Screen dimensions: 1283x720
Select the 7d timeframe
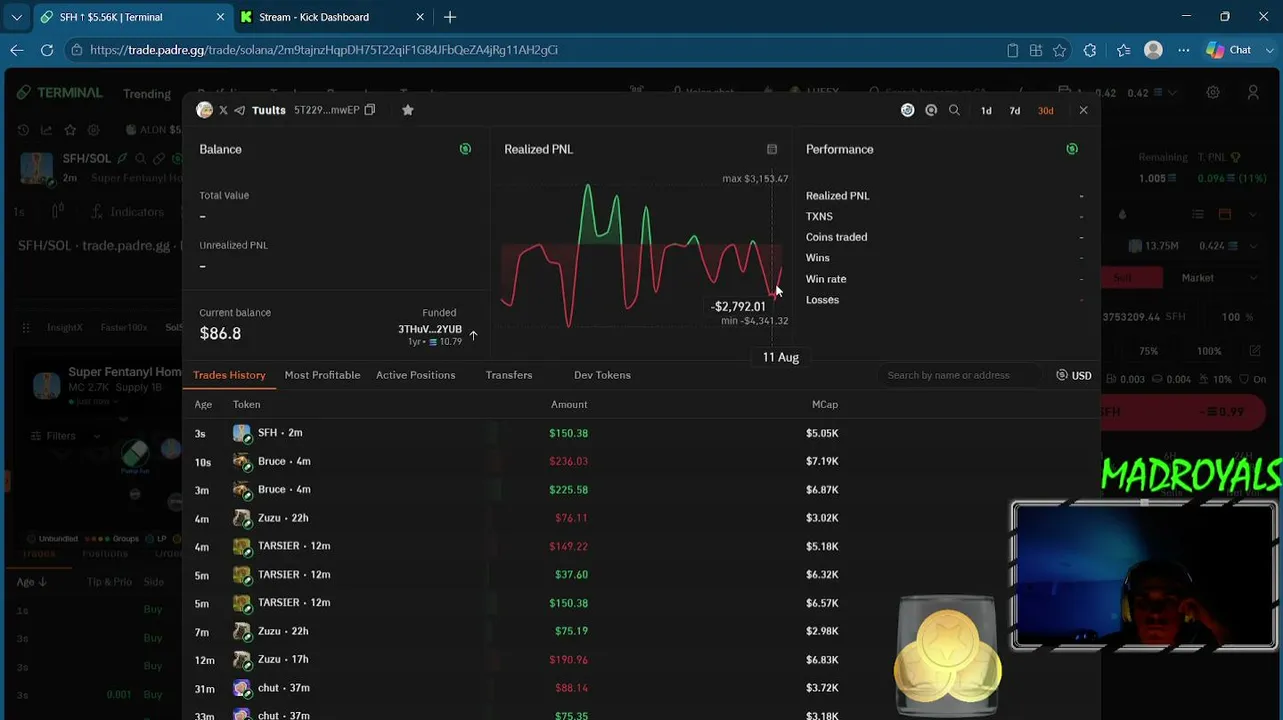(x=1014, y=111)
